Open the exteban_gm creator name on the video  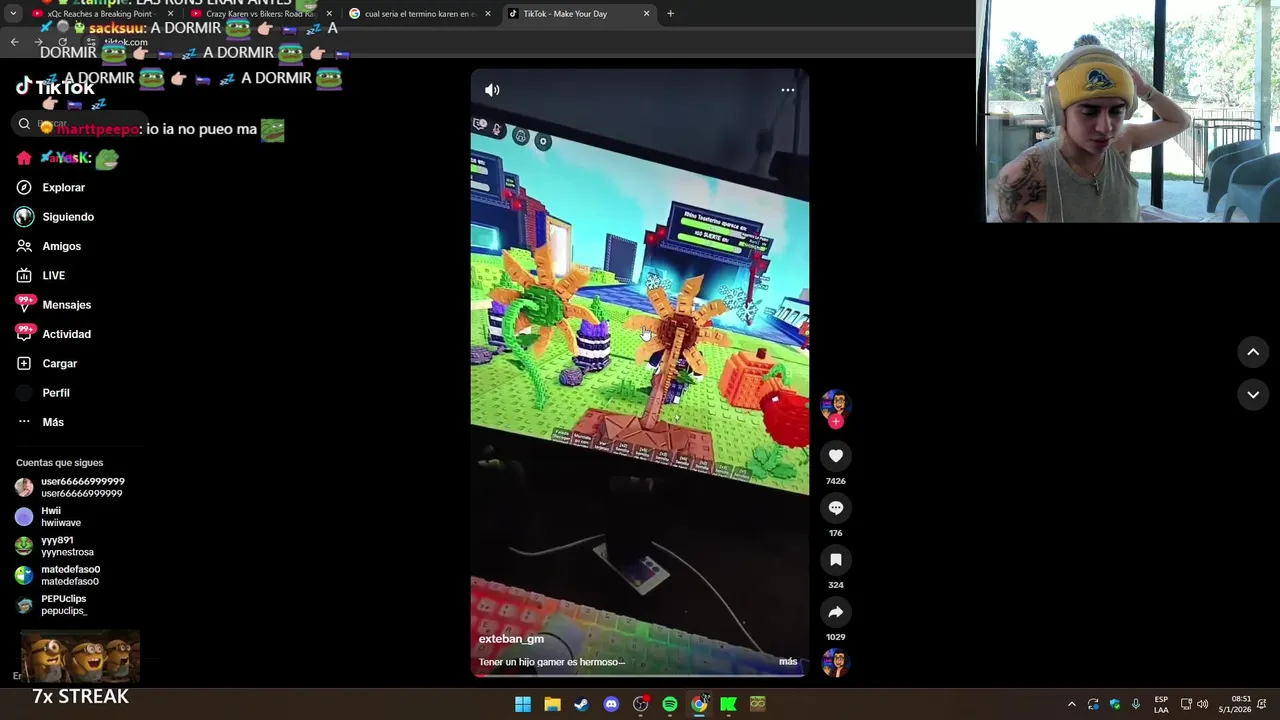[x=511, y=639]
